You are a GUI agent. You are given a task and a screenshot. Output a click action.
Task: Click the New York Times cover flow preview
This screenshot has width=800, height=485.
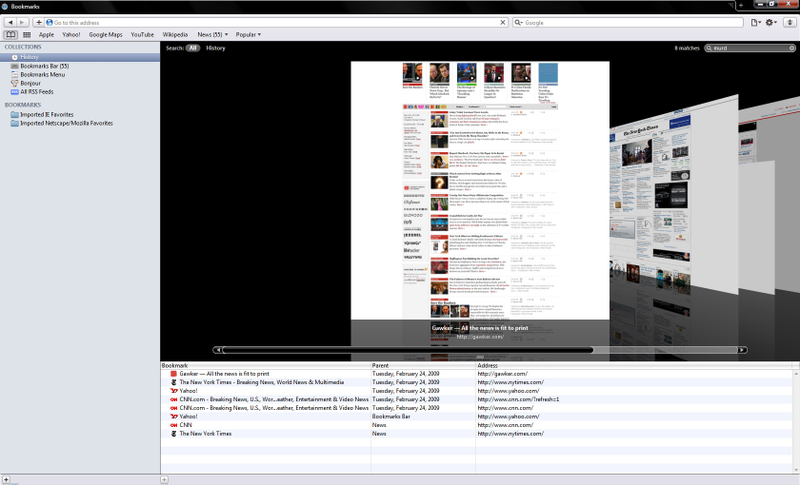pyautogui.click(x=674, y=195)
